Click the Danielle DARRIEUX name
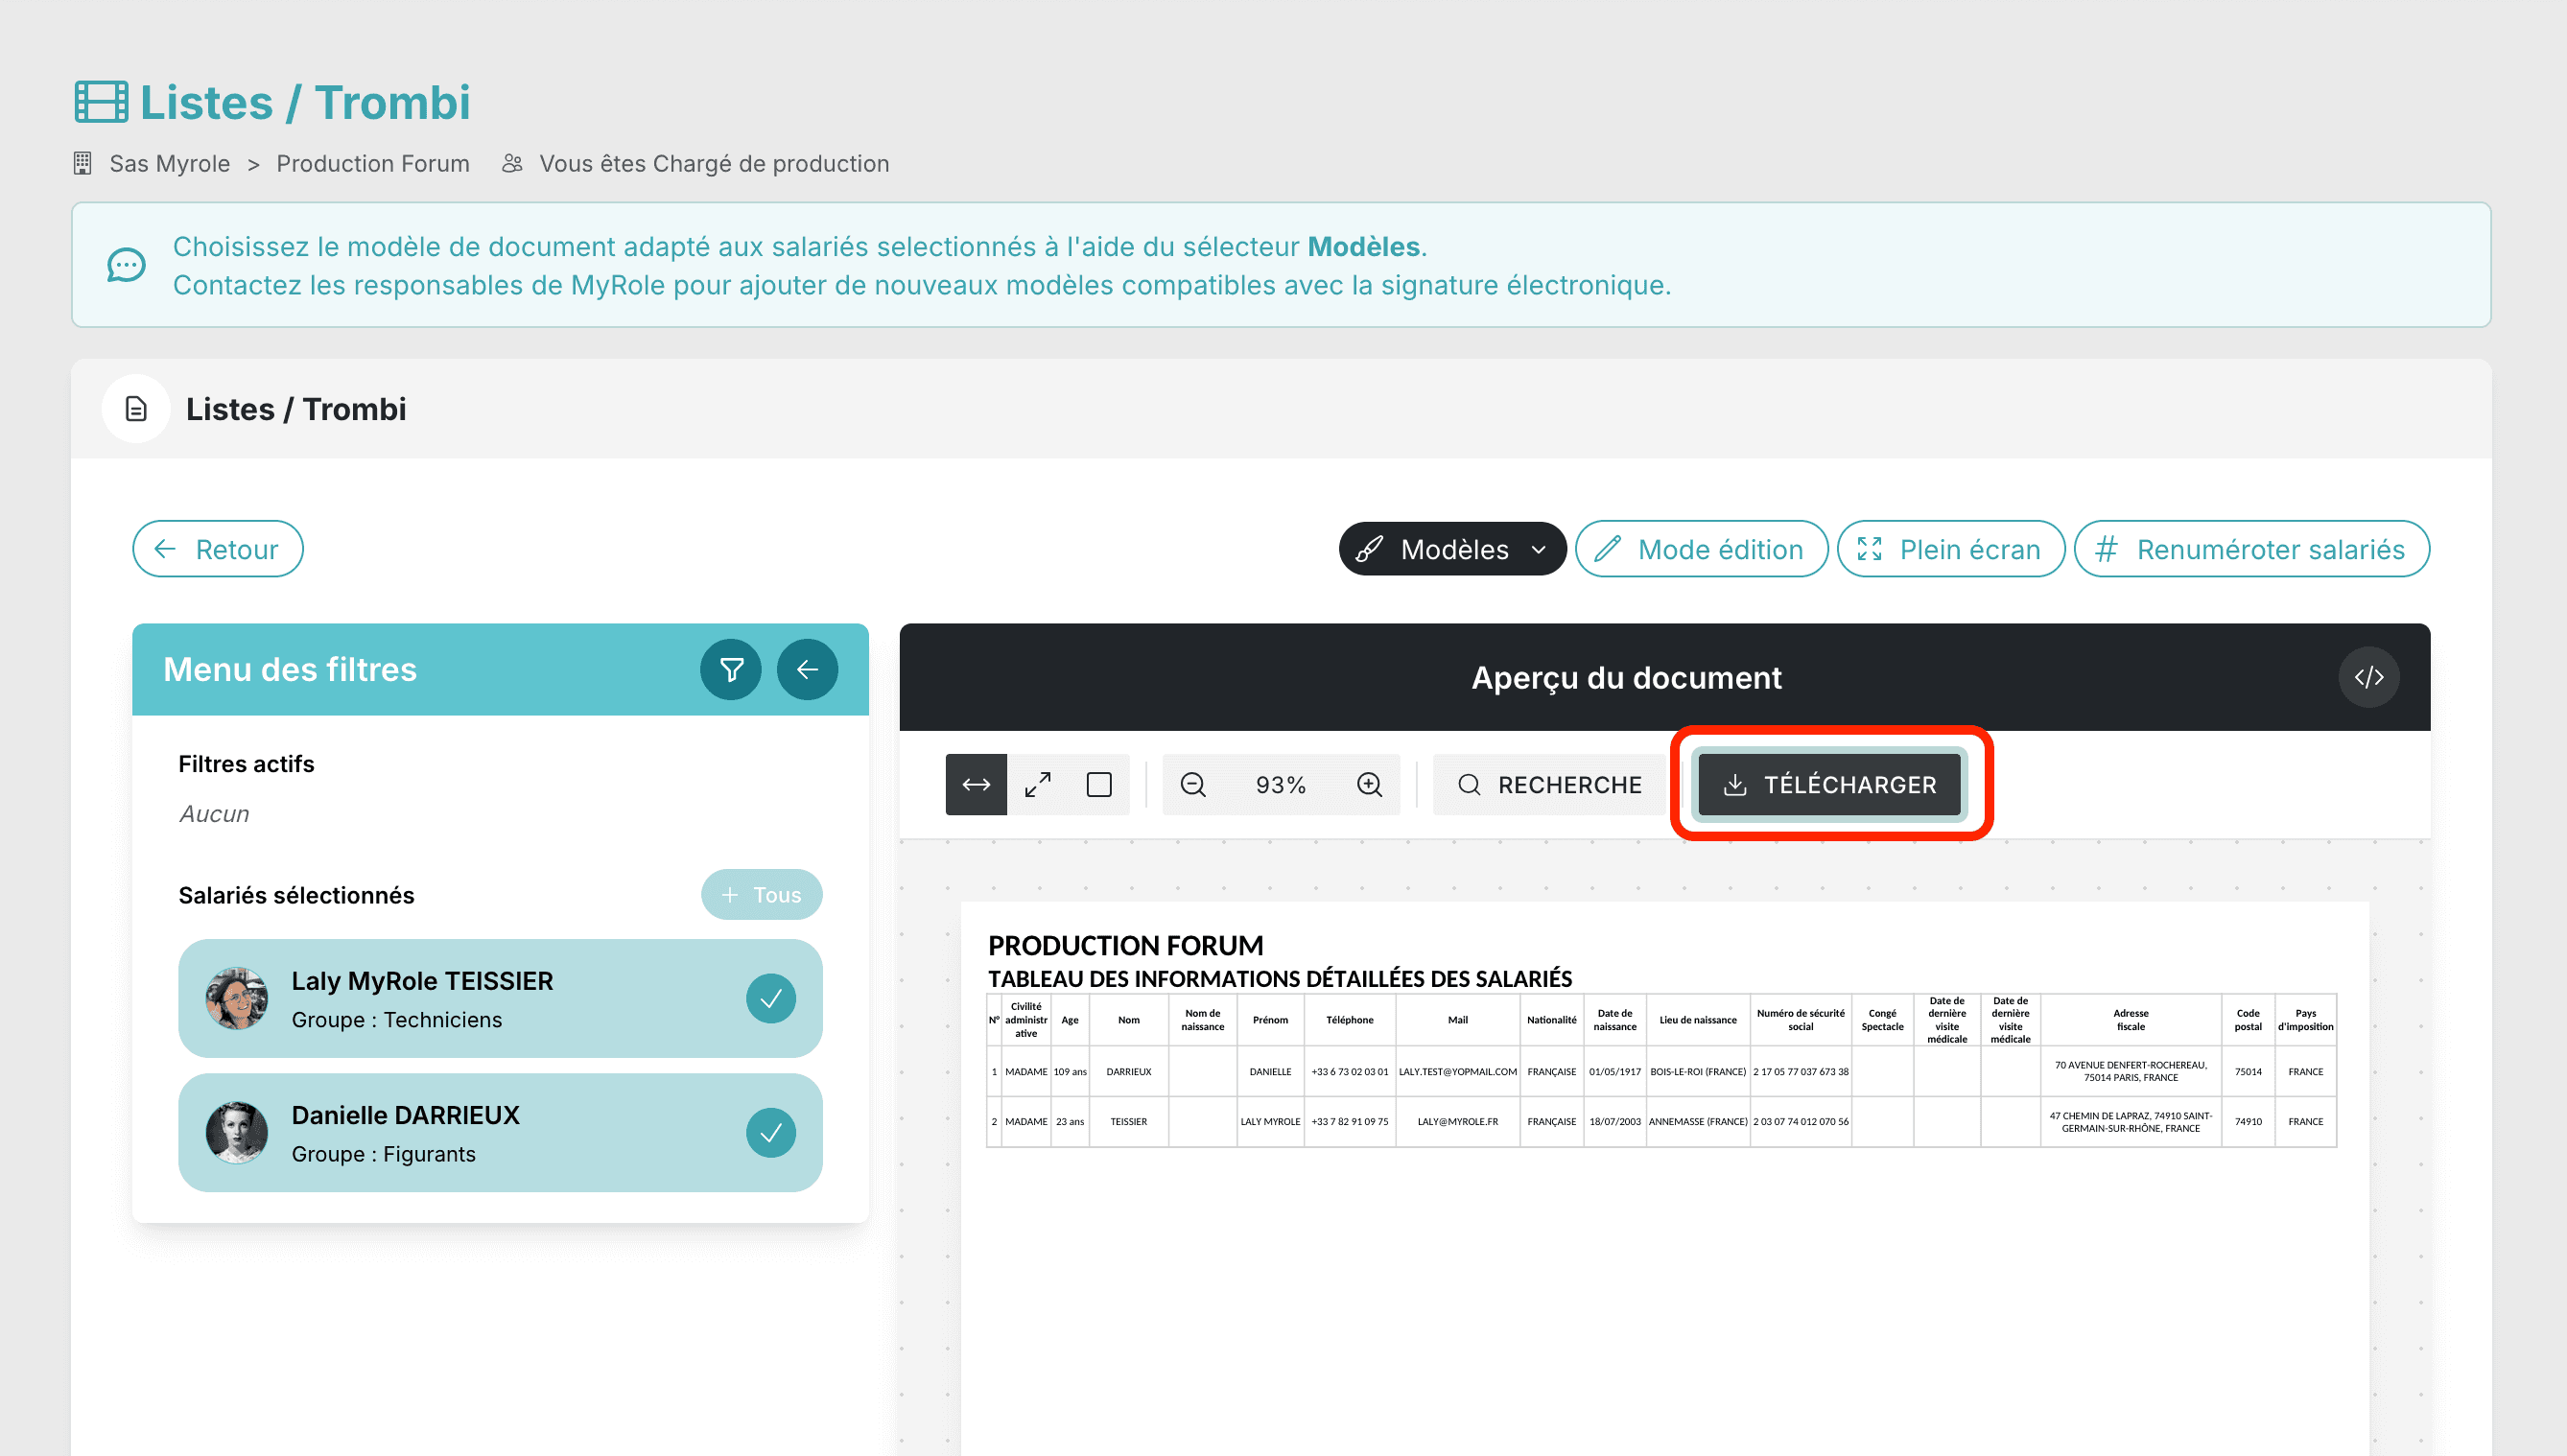The width and height of the screenshot is (2567, 1456). tap(405, 1115)
